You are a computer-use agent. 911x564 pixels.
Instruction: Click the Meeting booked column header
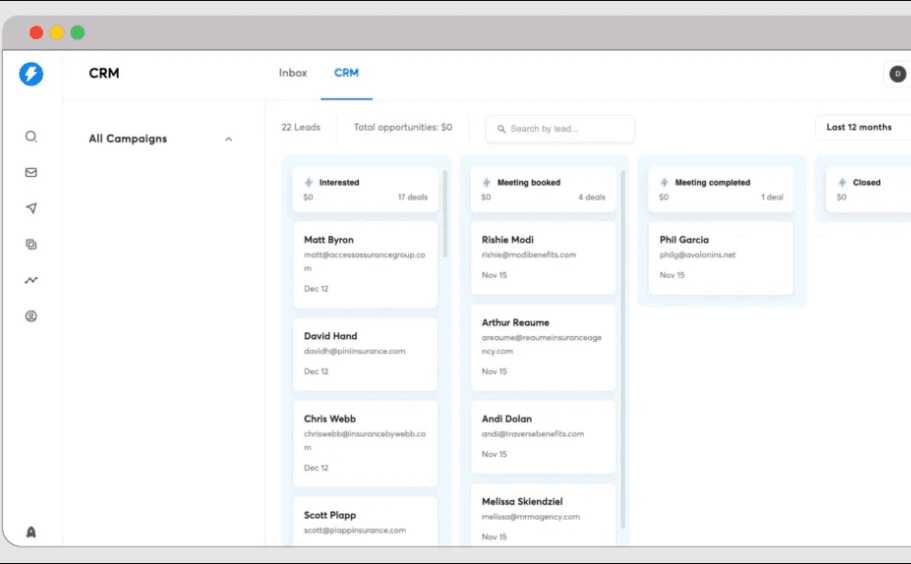(x=543, y=189)
